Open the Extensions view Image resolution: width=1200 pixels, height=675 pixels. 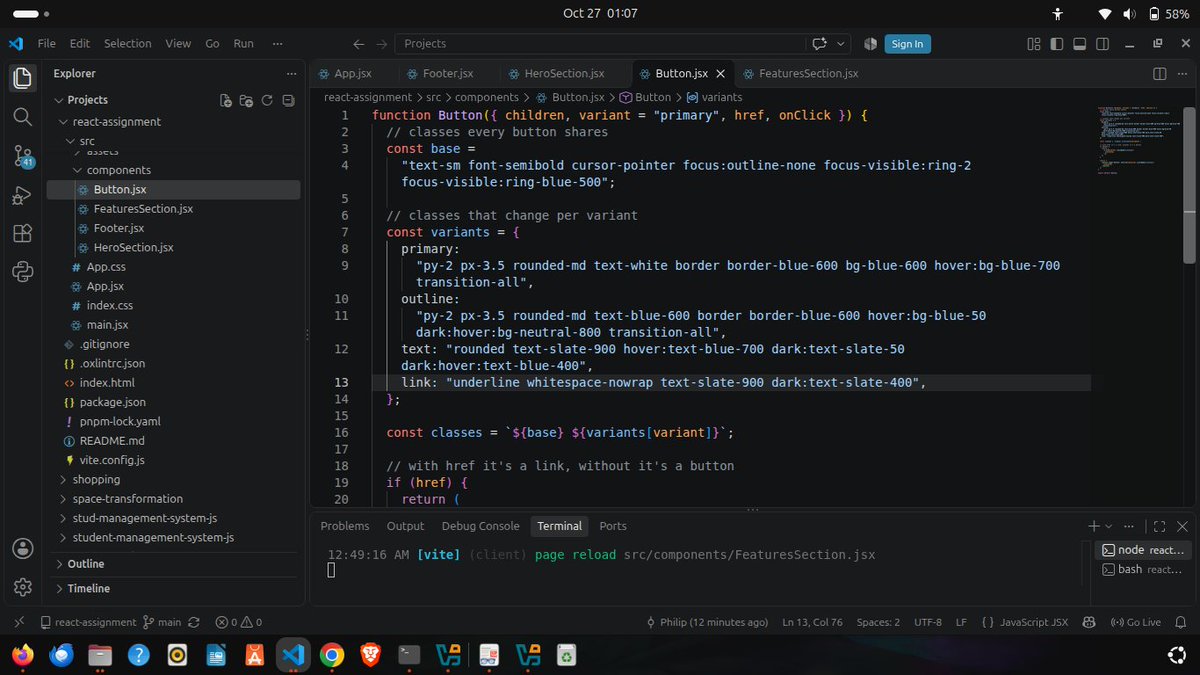tap(22, 233)
